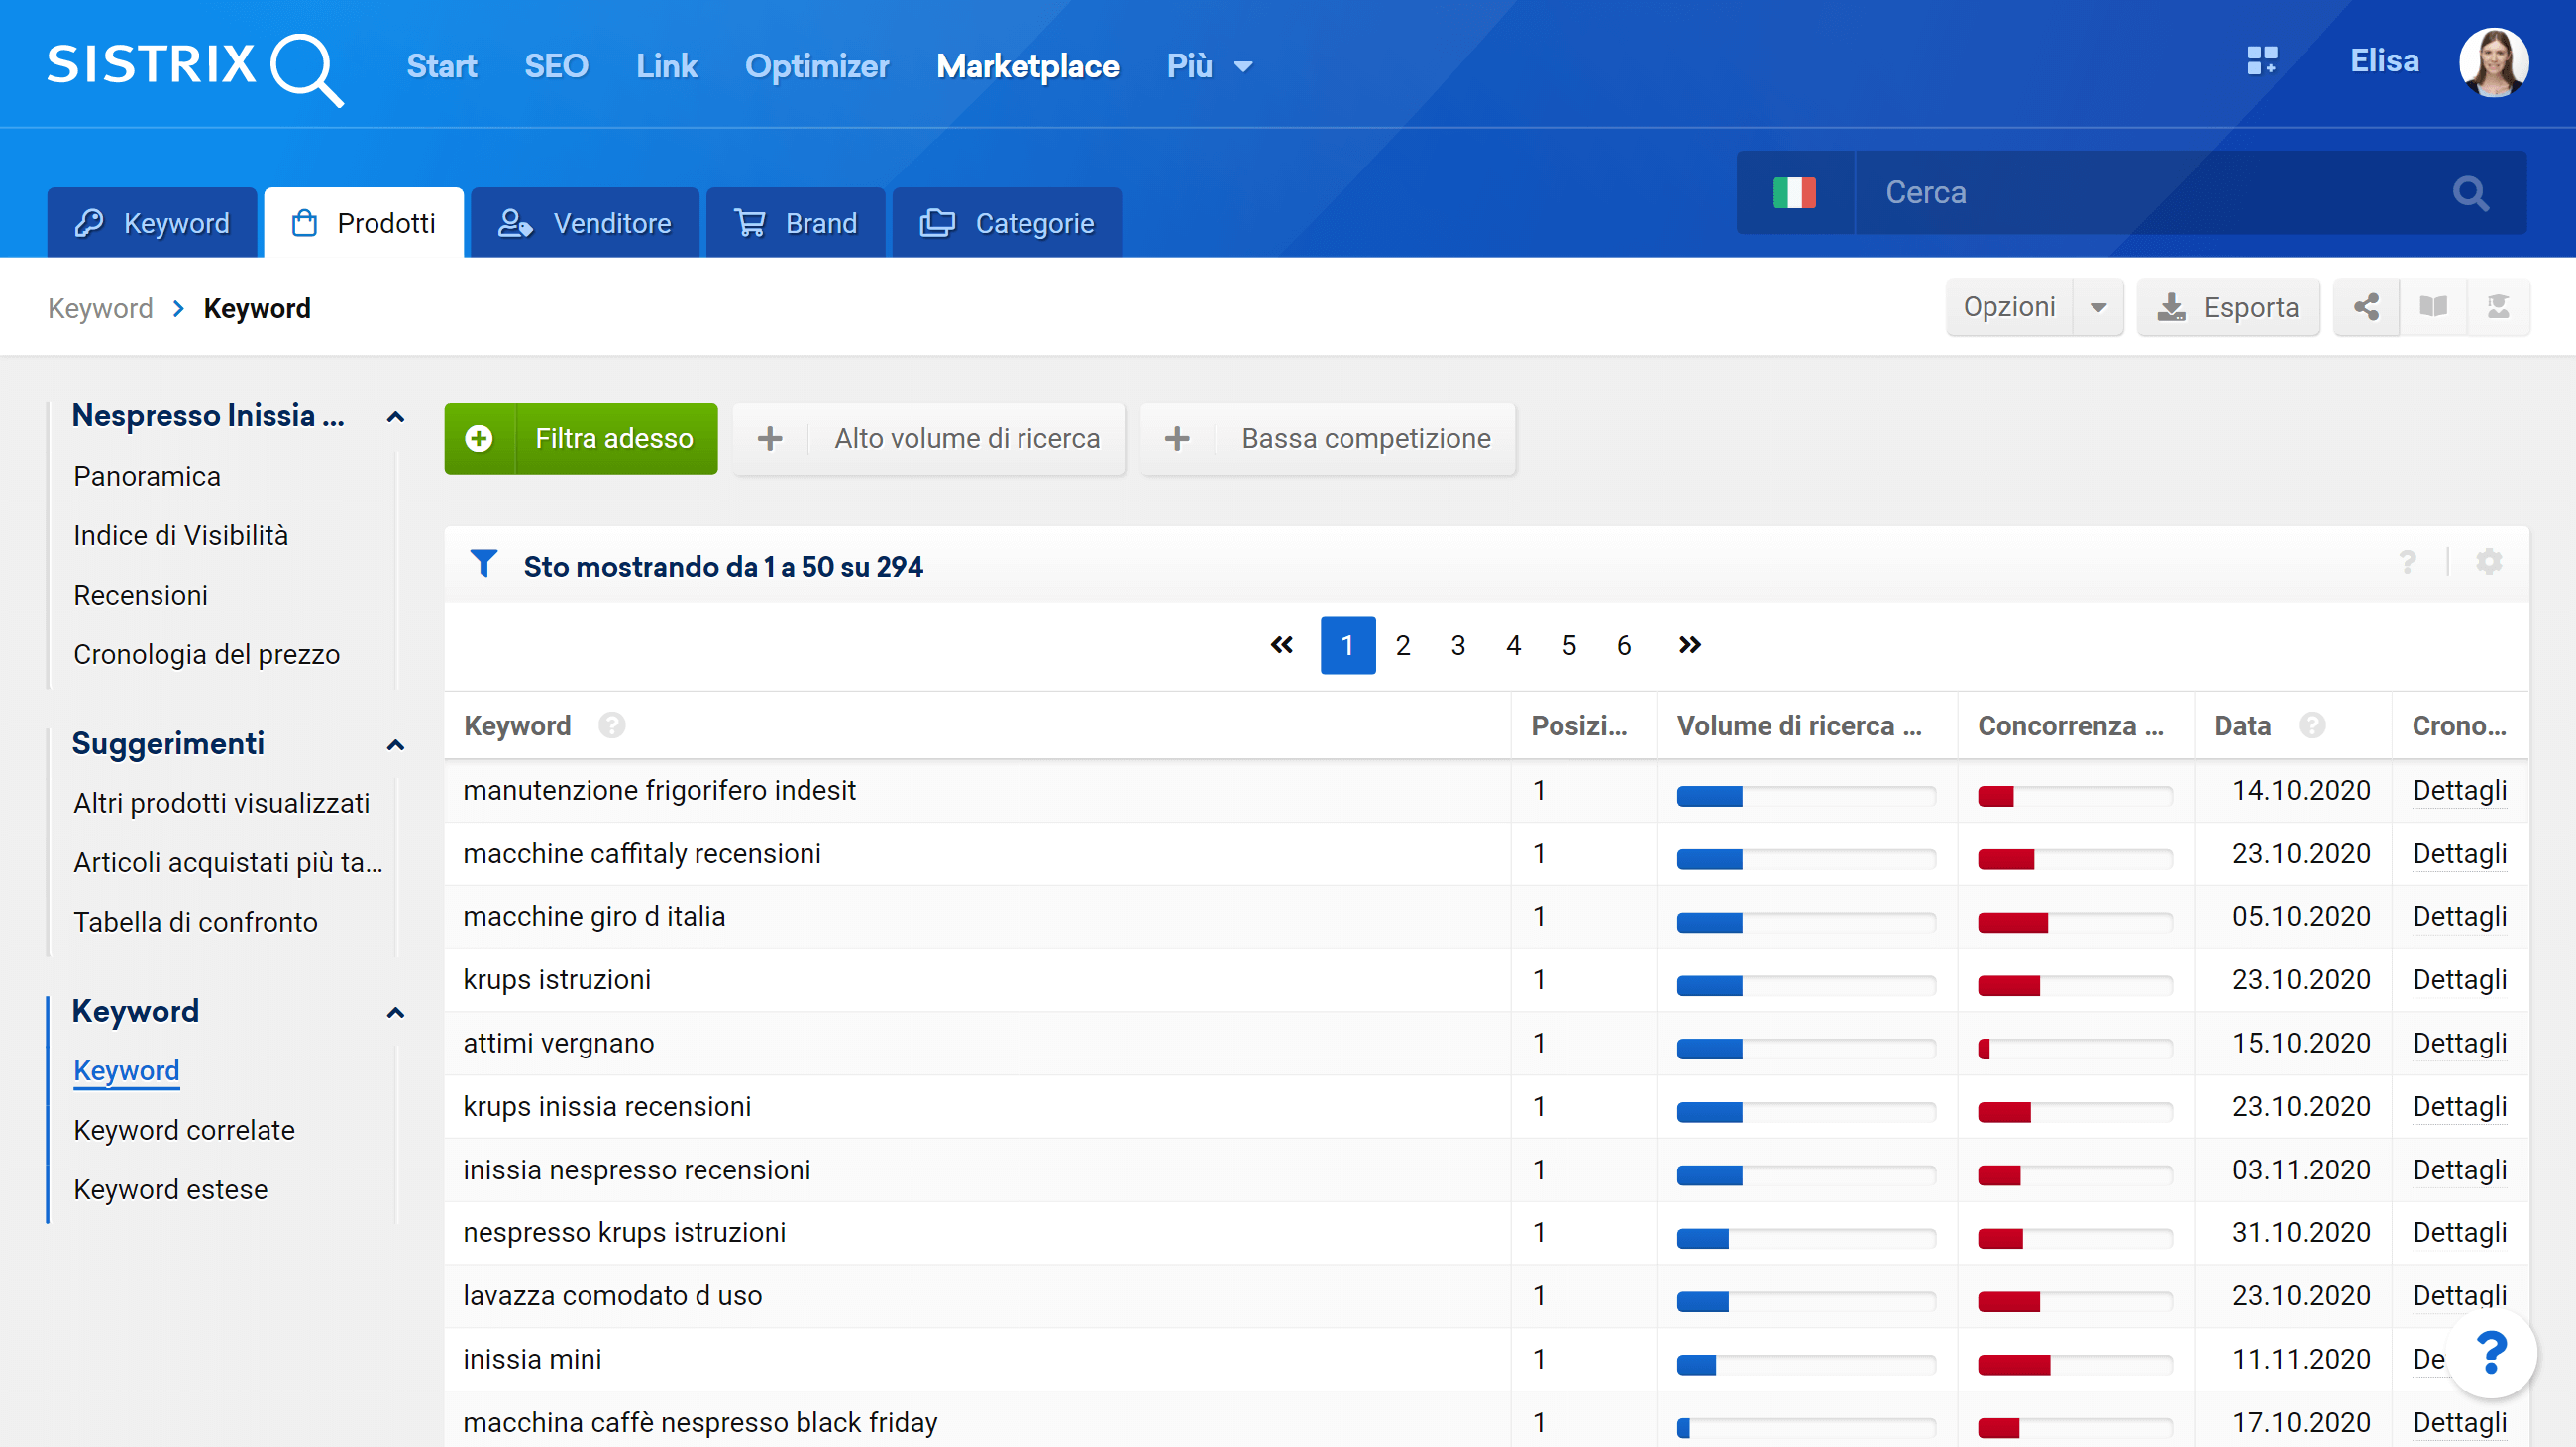The height and width of the screenshot is (1447, 2576).
Task: Open Dettagli for attimi vergnano
Action: pyautogui.click(x=2459, y=1043)
